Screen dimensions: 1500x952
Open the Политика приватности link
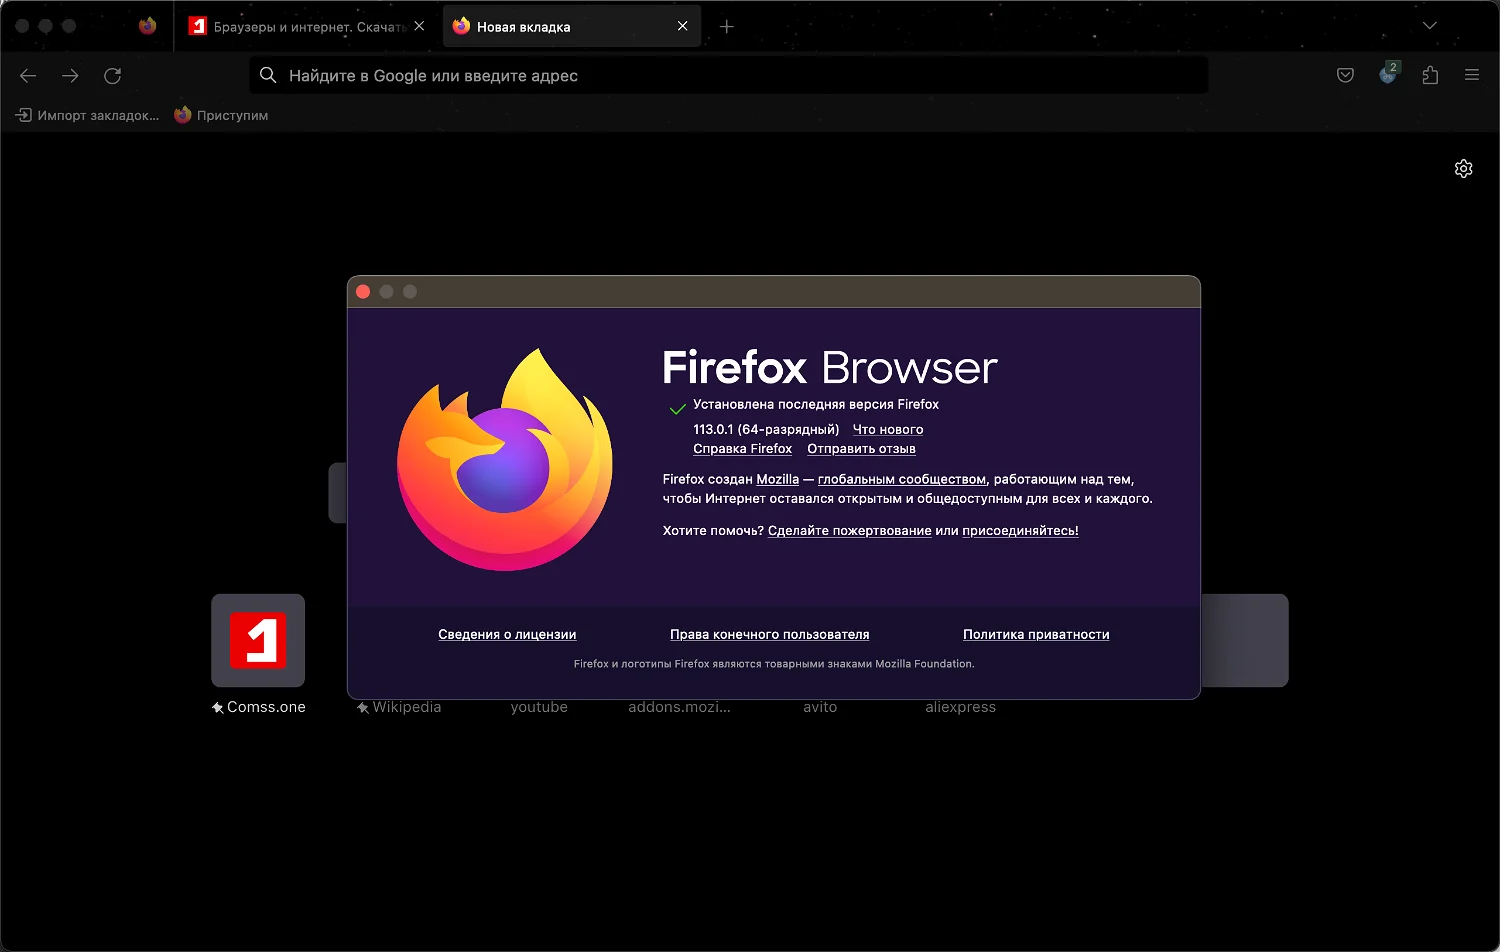click(1036, 635)
